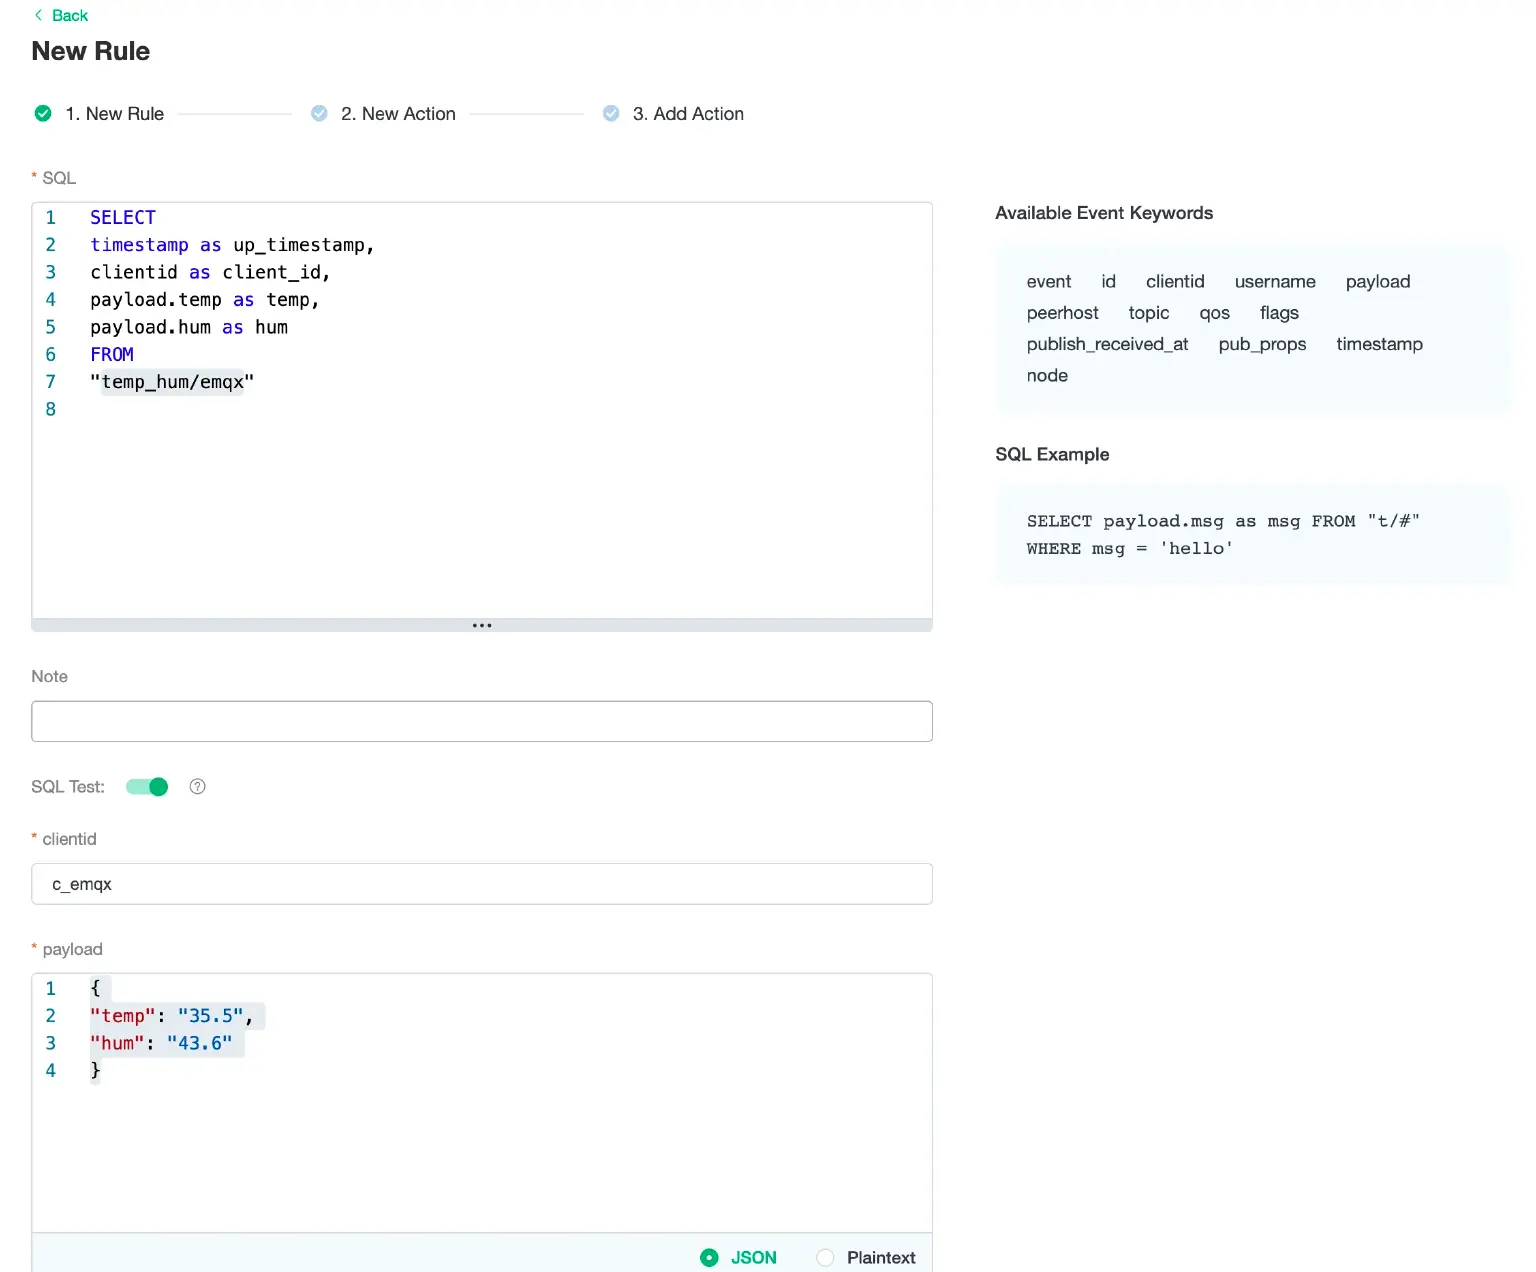Click the status icon beside "3. Add Action"

click(x=611, y=113)
